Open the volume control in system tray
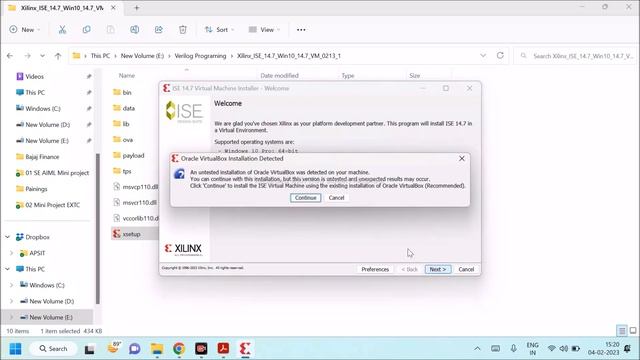 (563, 349)
